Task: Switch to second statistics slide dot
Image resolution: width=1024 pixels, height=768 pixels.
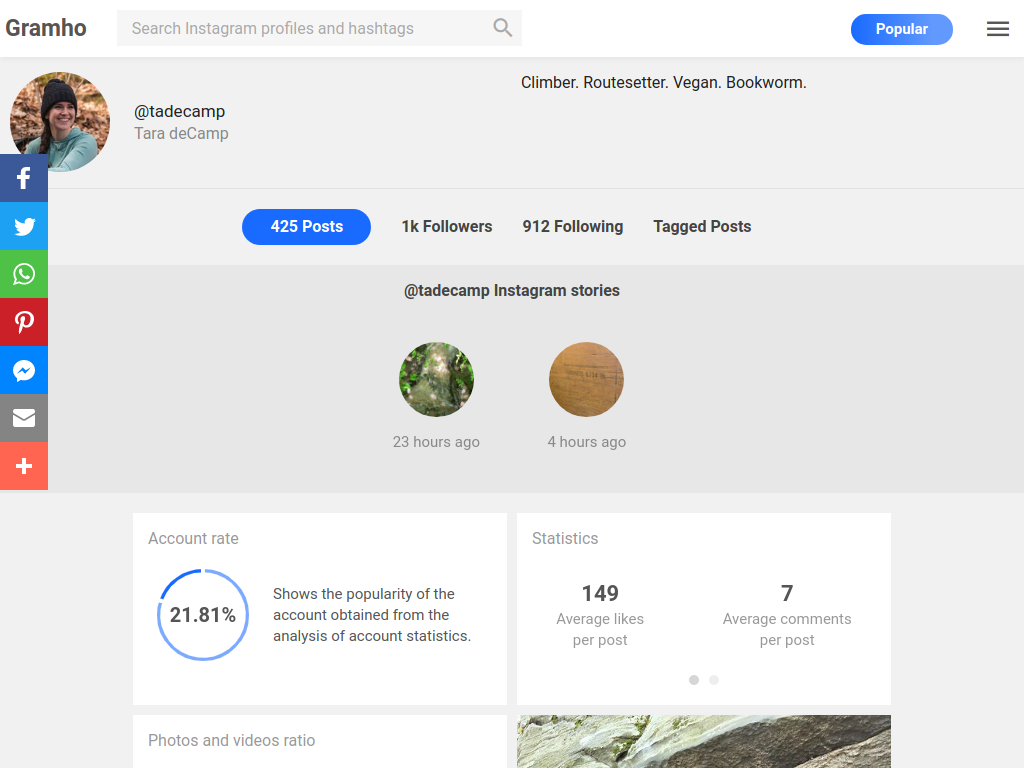Action: (x=714, y=680)
